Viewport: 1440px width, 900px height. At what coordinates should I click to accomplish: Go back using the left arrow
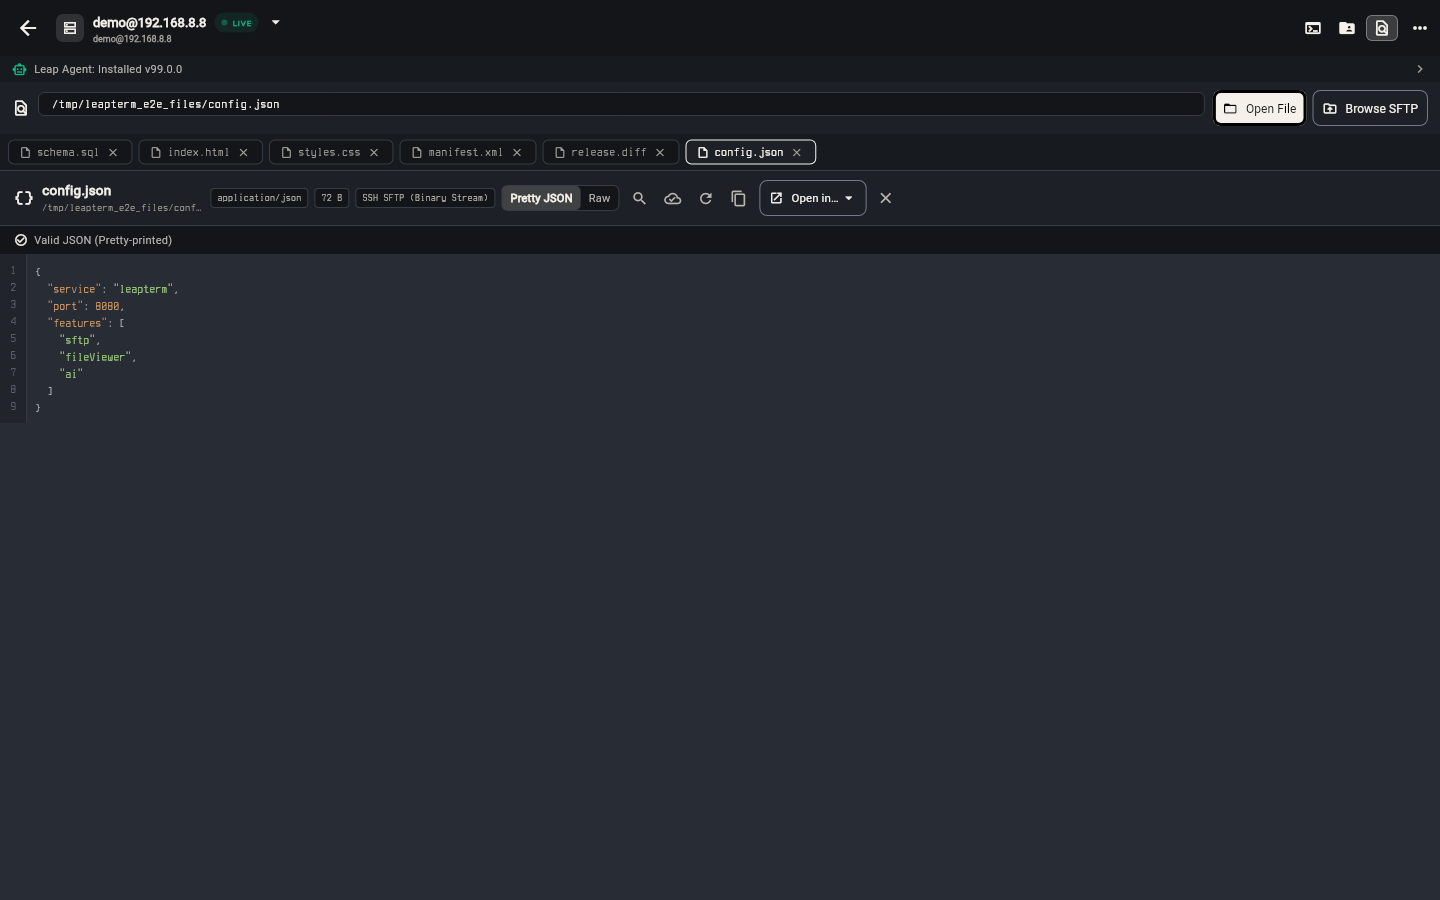coord(28,28)
